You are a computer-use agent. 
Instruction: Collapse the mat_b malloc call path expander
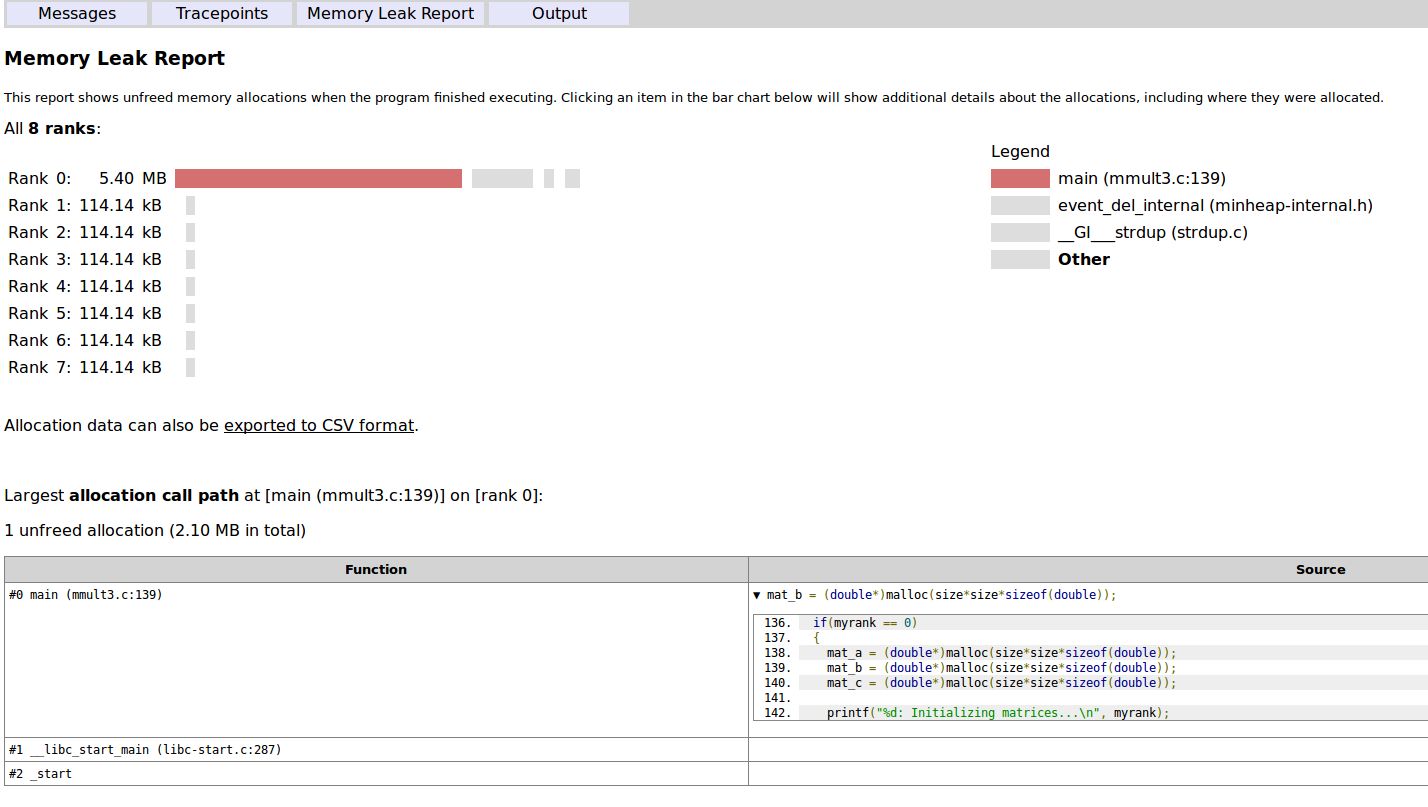758,594
